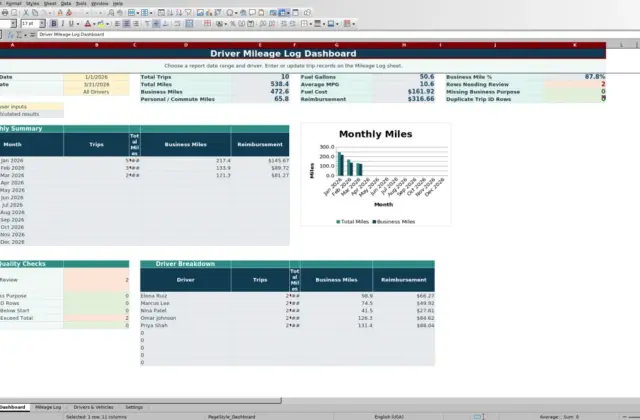Open Find and Replace
640x420 pixels.
coord(111,13)
